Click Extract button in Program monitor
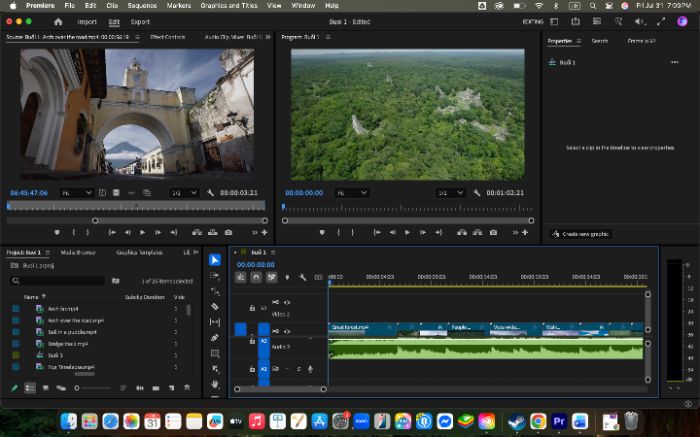Image resolution: width=700 pixels, height=437 pixels. coord(477,233)
